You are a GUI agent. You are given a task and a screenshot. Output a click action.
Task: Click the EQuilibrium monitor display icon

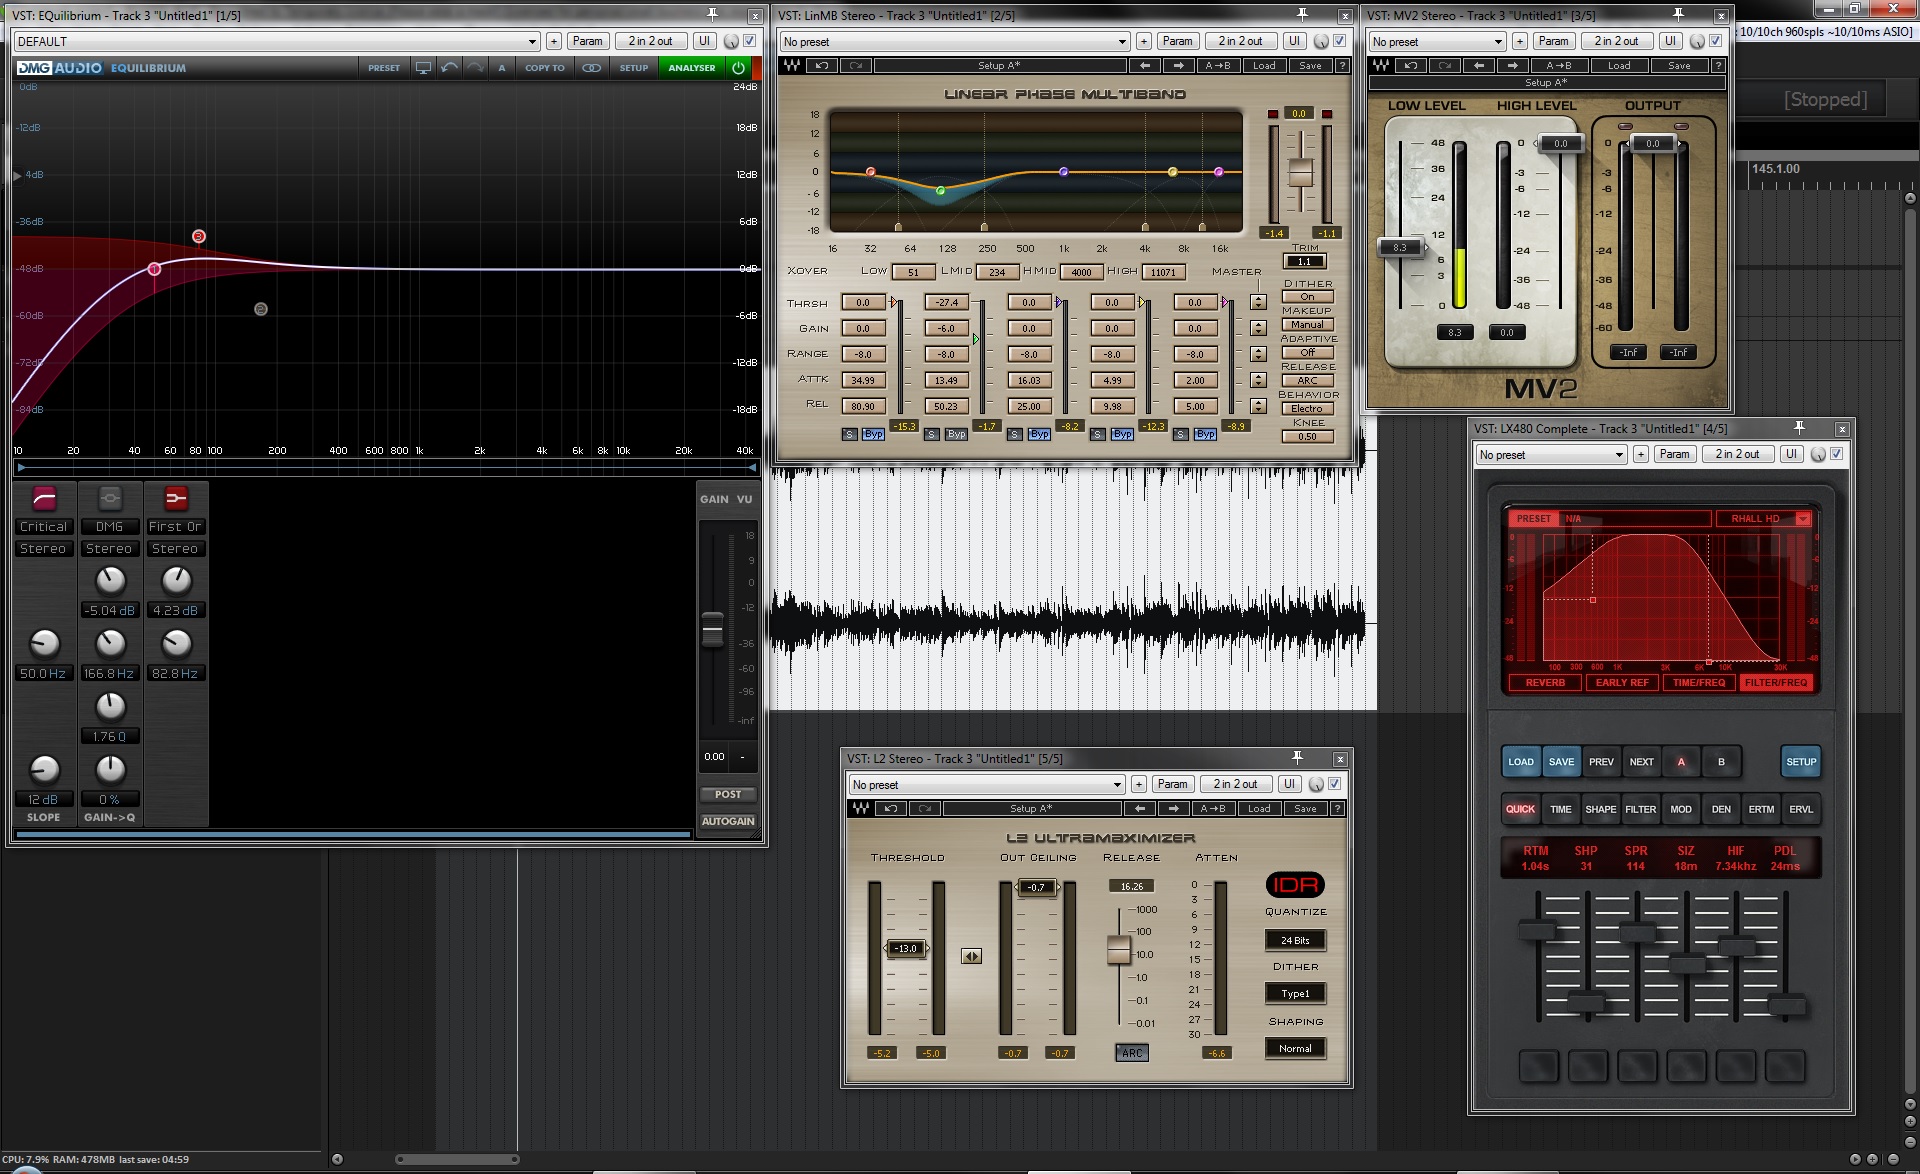pyautogui.click(x=424, y=68)
